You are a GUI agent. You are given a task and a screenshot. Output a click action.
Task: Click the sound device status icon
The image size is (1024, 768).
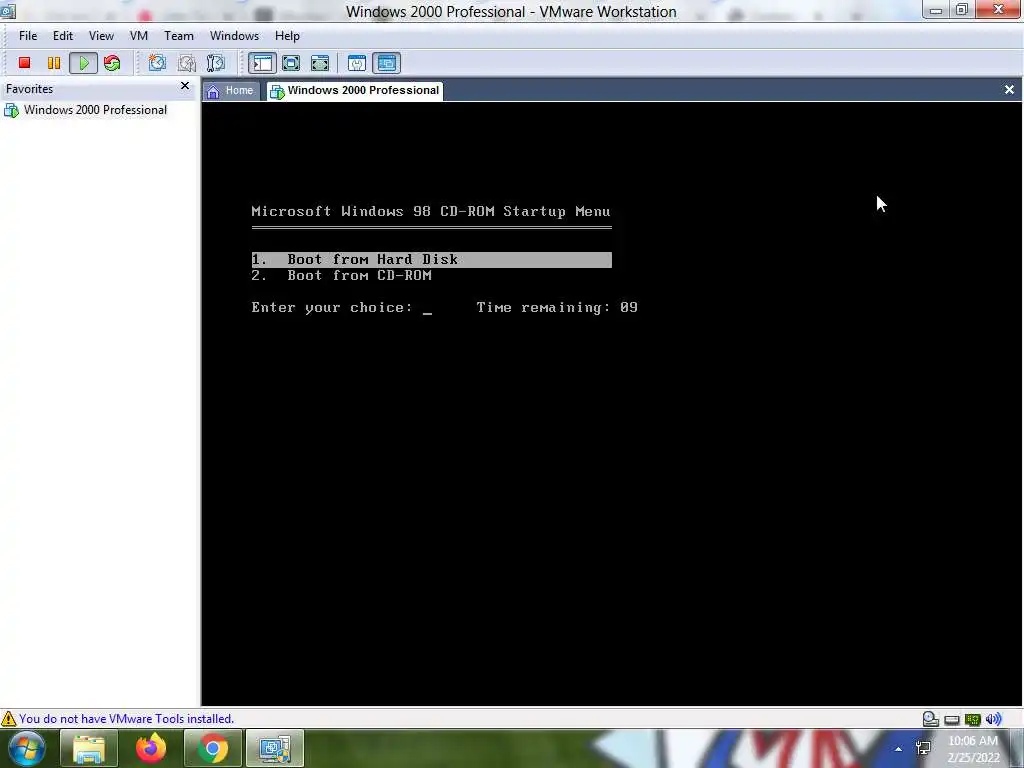click(x=993, y=719)
